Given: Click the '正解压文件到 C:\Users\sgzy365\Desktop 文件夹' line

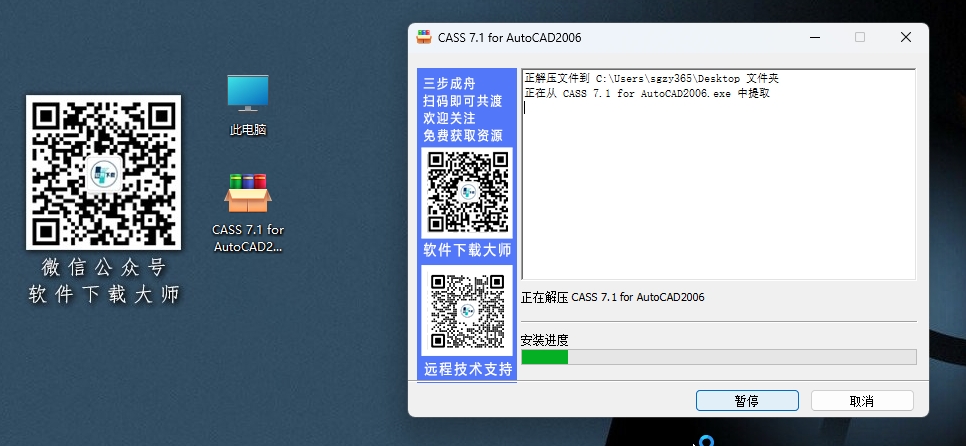Looking at the screenshot, I should tap(652, 79).
